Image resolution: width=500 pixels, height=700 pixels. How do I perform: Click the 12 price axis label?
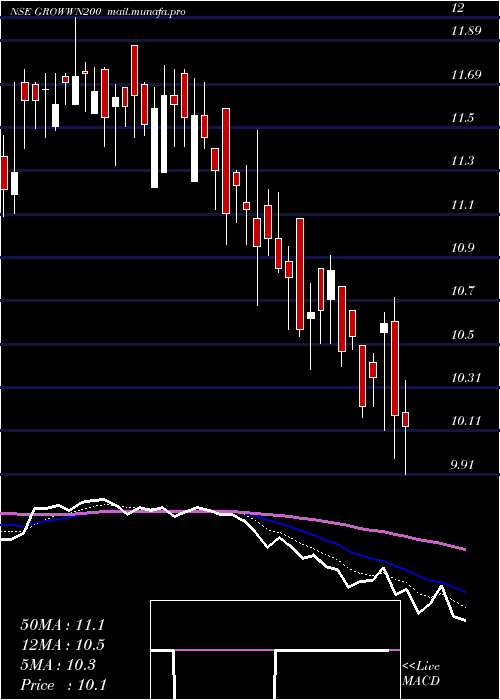point(458,8)
